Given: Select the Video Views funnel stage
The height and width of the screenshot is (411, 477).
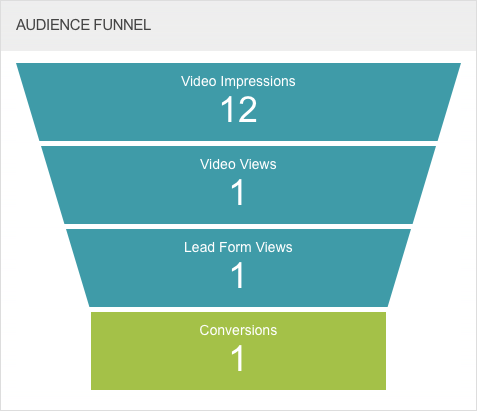Looking at the screenshot, I should pyautogui.click(x=238, y=185).
